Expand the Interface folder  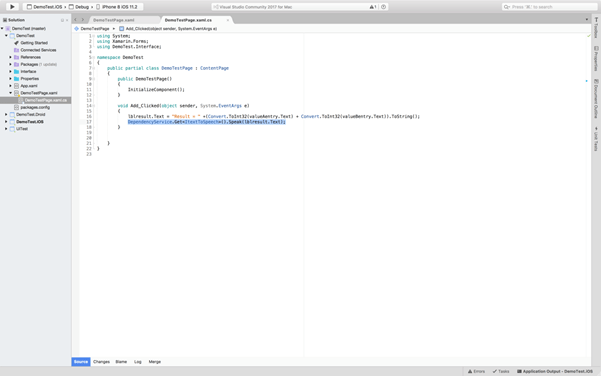(11, 72)
